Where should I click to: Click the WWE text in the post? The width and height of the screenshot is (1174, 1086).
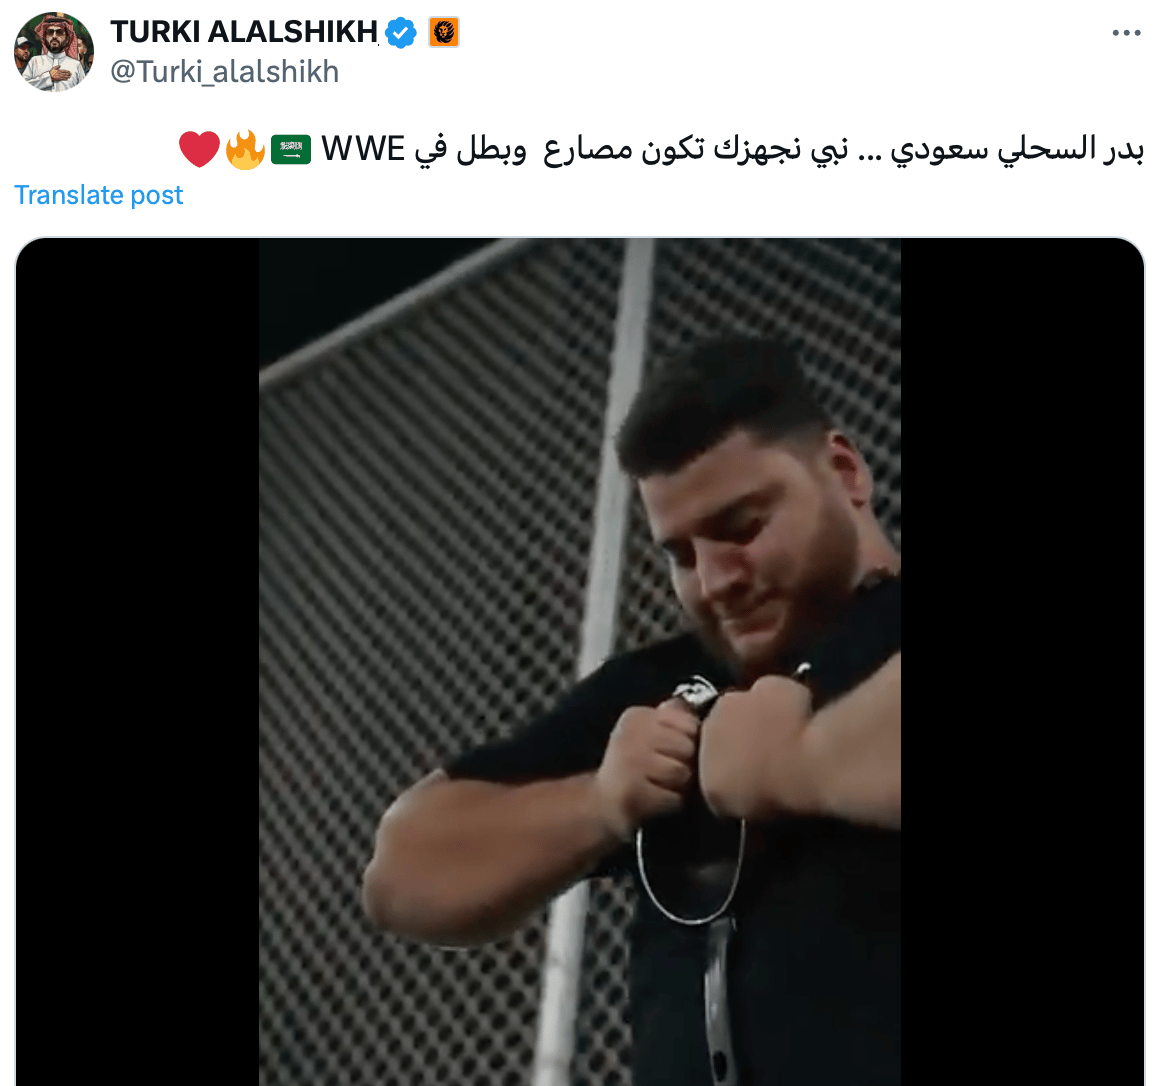(363, 148)
